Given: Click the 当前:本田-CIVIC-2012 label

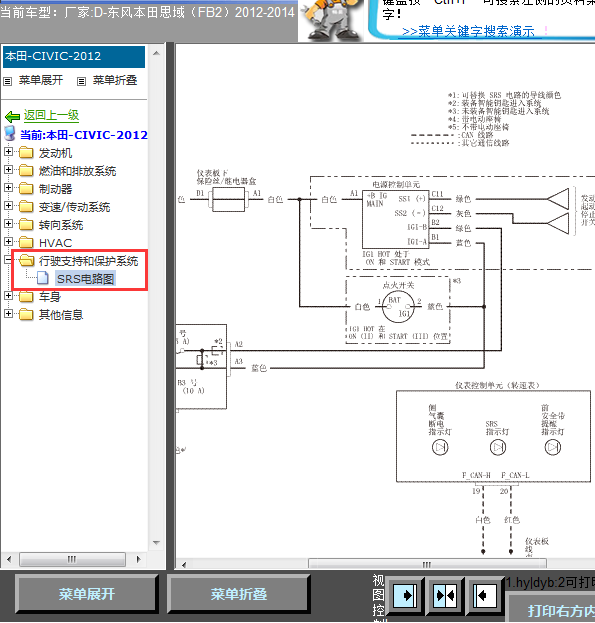Looking at the screenshot, I should [84, 135].
